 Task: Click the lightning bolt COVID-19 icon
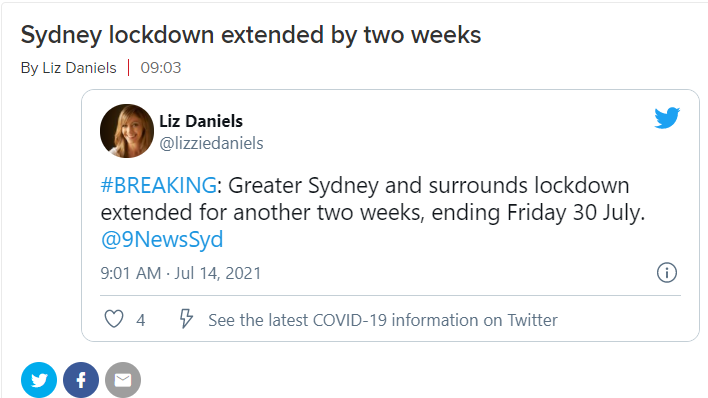click(x=186, y=318)
